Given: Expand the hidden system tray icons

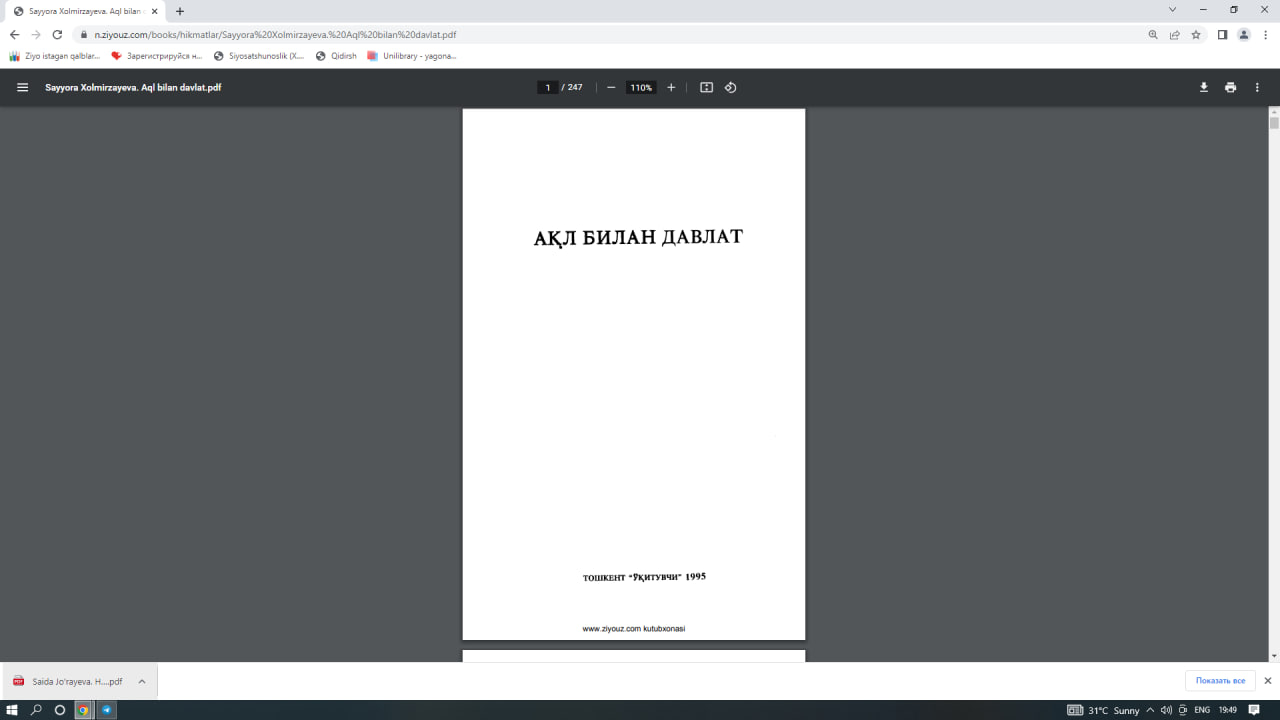Looking at the screenshot, I should (x=1149, y=710).
